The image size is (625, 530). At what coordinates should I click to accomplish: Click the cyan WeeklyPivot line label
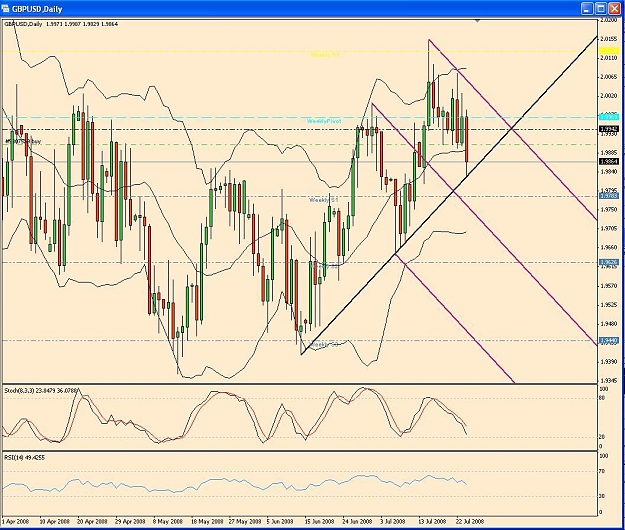(x=324, y=121)
